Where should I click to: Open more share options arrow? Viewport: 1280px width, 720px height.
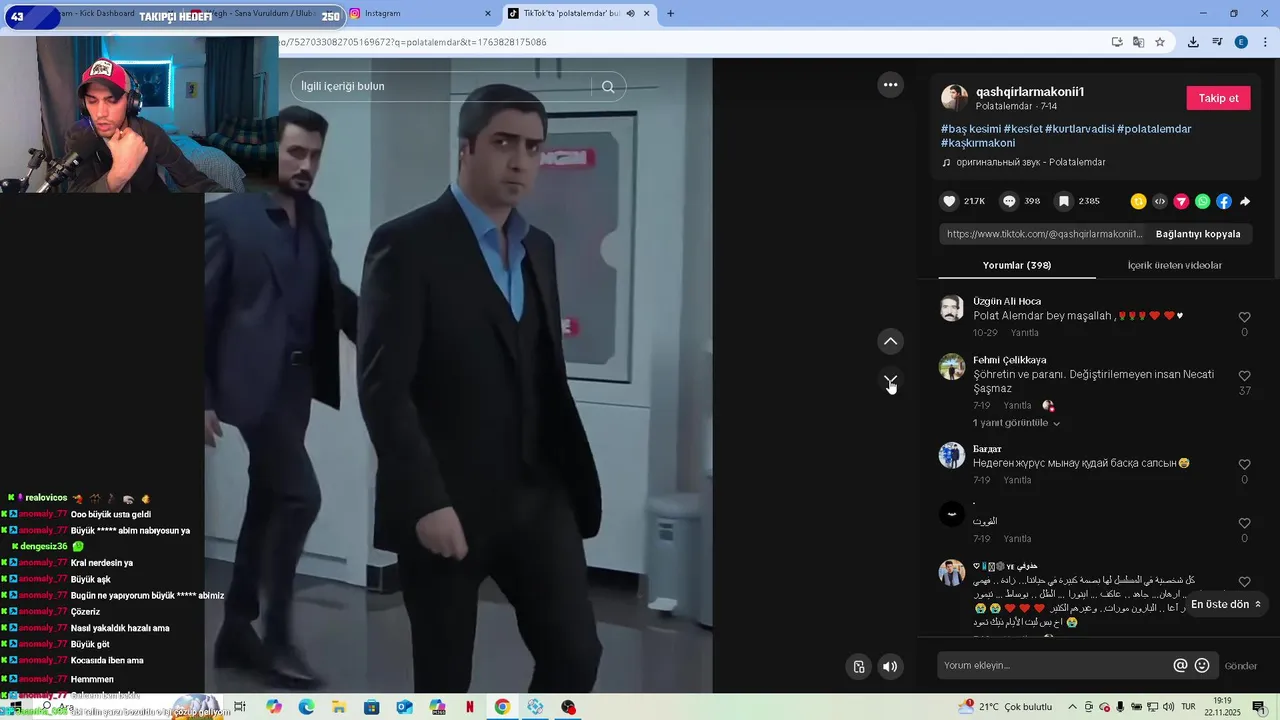coord(1245,201)
